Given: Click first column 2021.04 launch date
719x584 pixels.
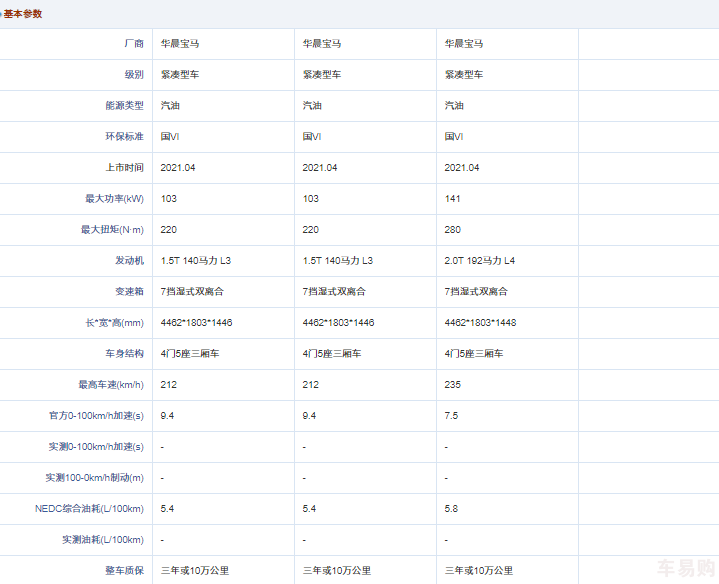Looking at the screenshot, I should (178, 167).
